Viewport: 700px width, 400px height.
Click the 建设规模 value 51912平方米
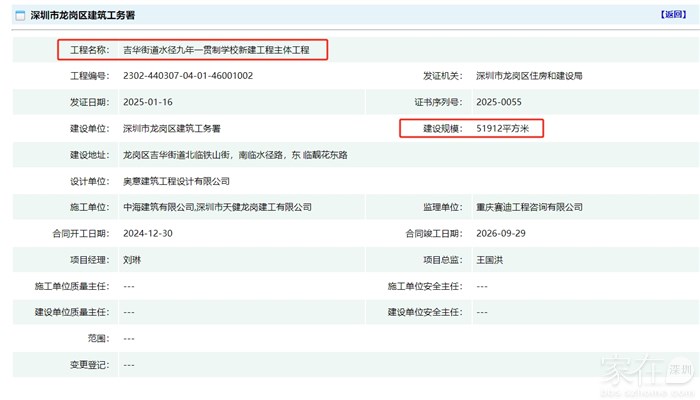(x=510, y=129)
